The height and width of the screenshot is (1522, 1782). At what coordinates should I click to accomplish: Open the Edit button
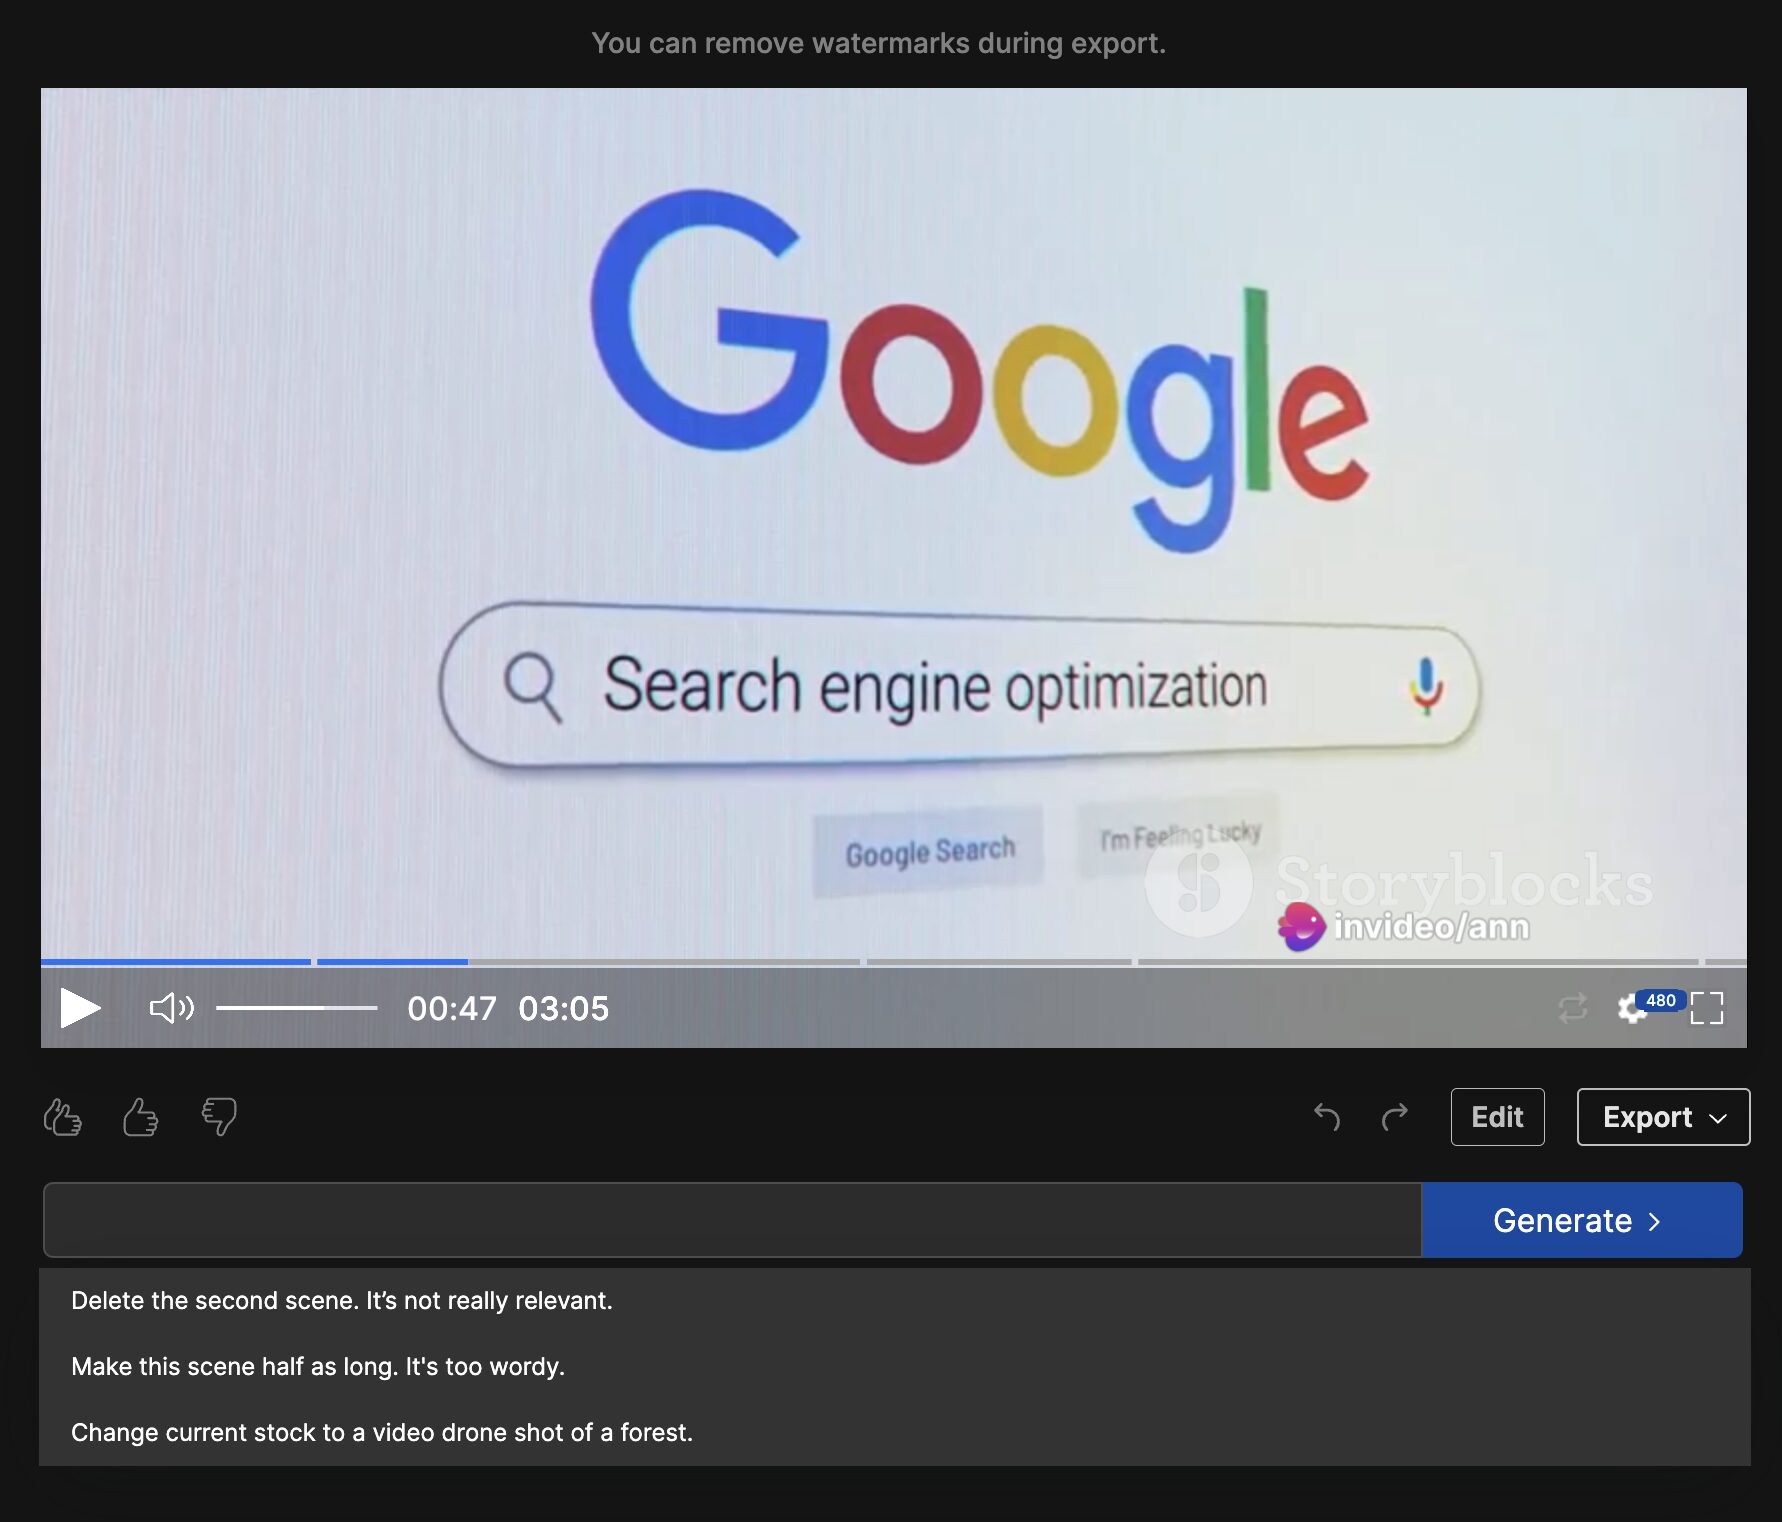coord(1497,1117)
